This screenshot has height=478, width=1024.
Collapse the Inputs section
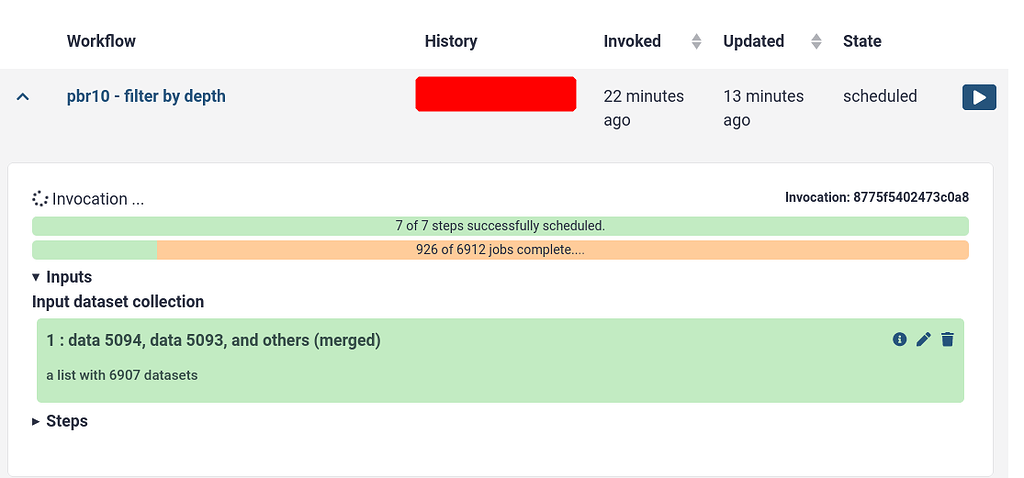coord(62,277)
